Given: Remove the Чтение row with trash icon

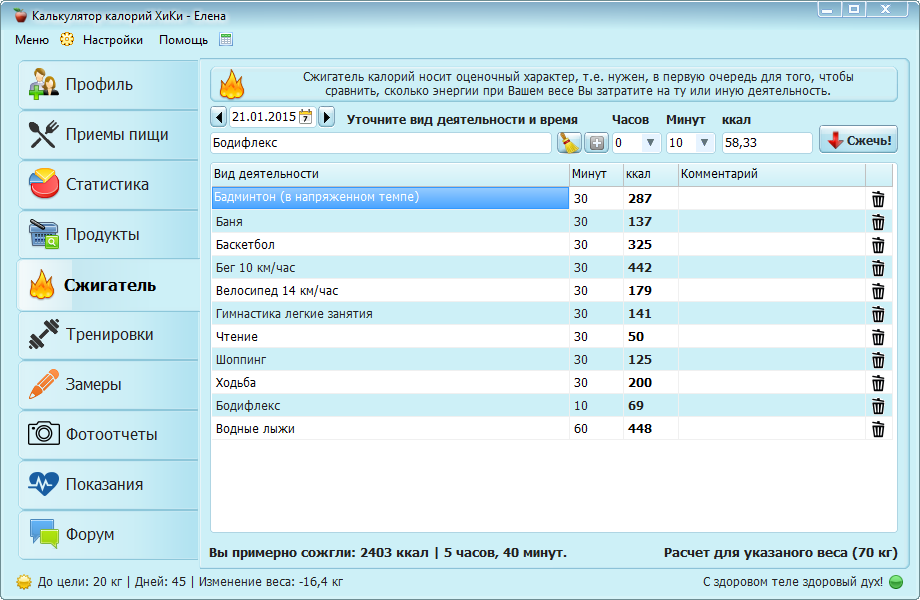Looking at the screenshot, I should pyautogui.click(x=878, y=337).
